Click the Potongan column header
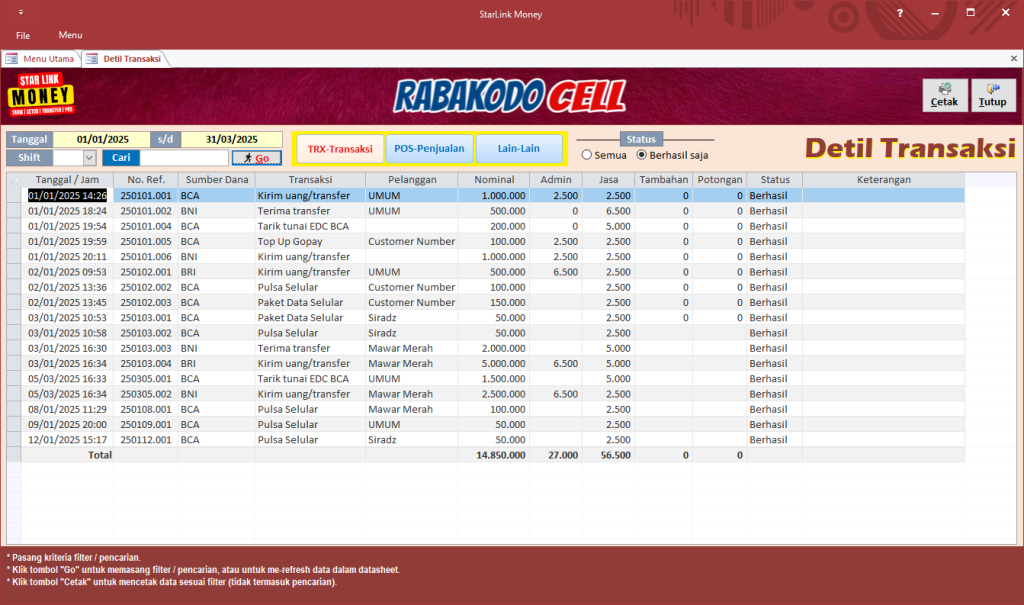The width and height of the screenshot is (1024, 605). [x=720, y=180]
